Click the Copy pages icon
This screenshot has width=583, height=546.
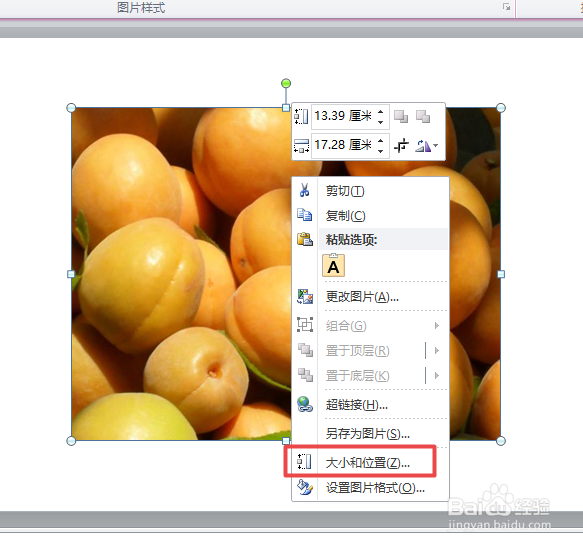coord(305,215)
